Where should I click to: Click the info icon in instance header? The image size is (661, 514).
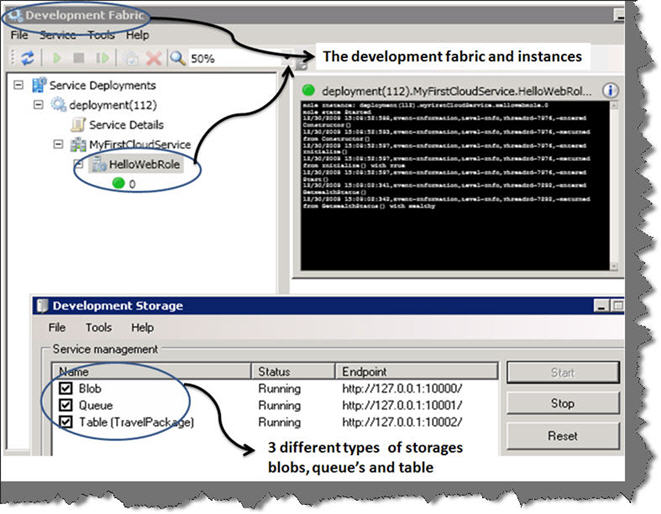point(610,90)
